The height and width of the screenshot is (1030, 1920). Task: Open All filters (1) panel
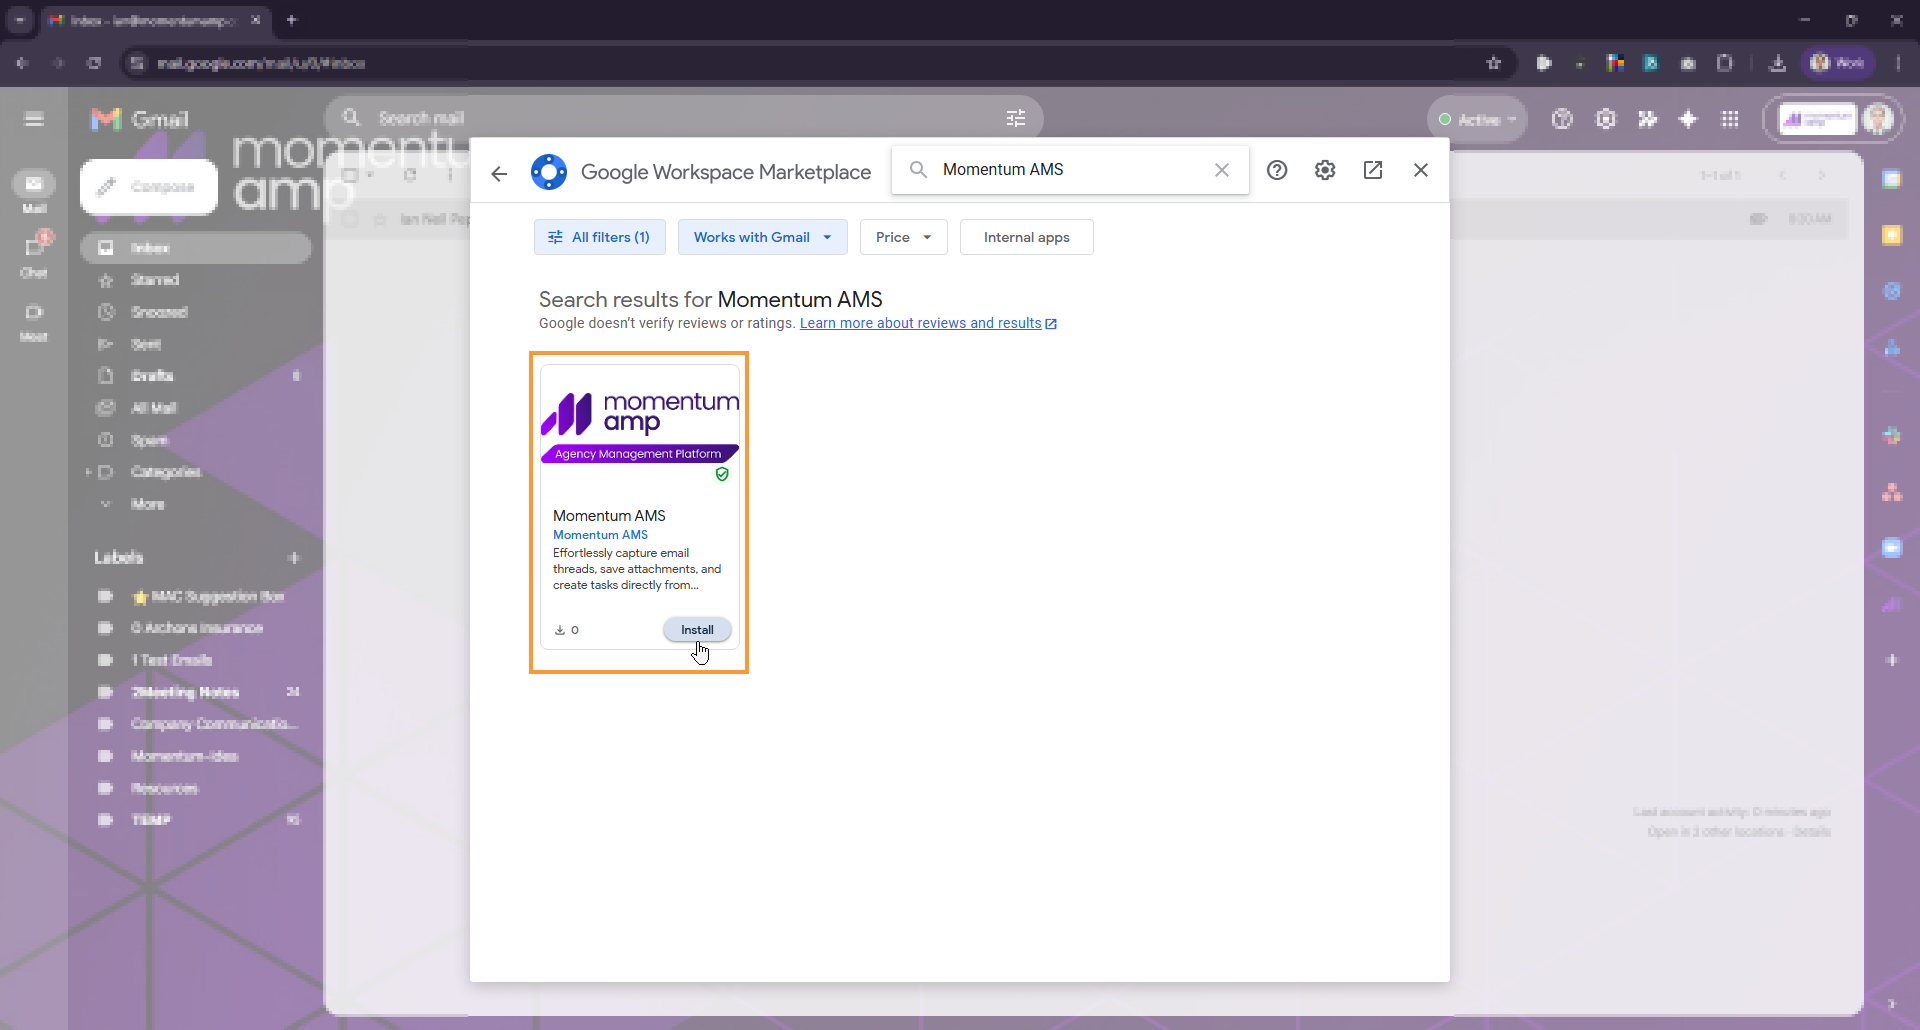[600, 237]
